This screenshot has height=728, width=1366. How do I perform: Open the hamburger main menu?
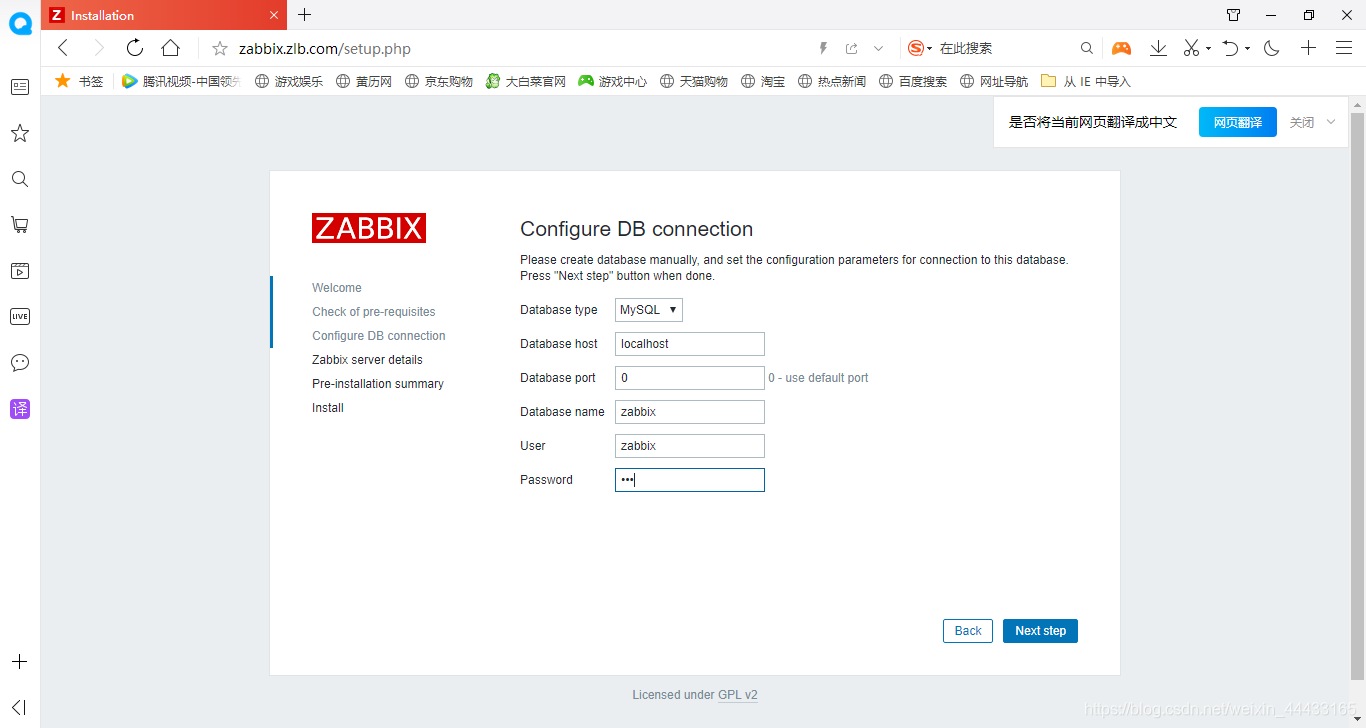(1344, 48)
